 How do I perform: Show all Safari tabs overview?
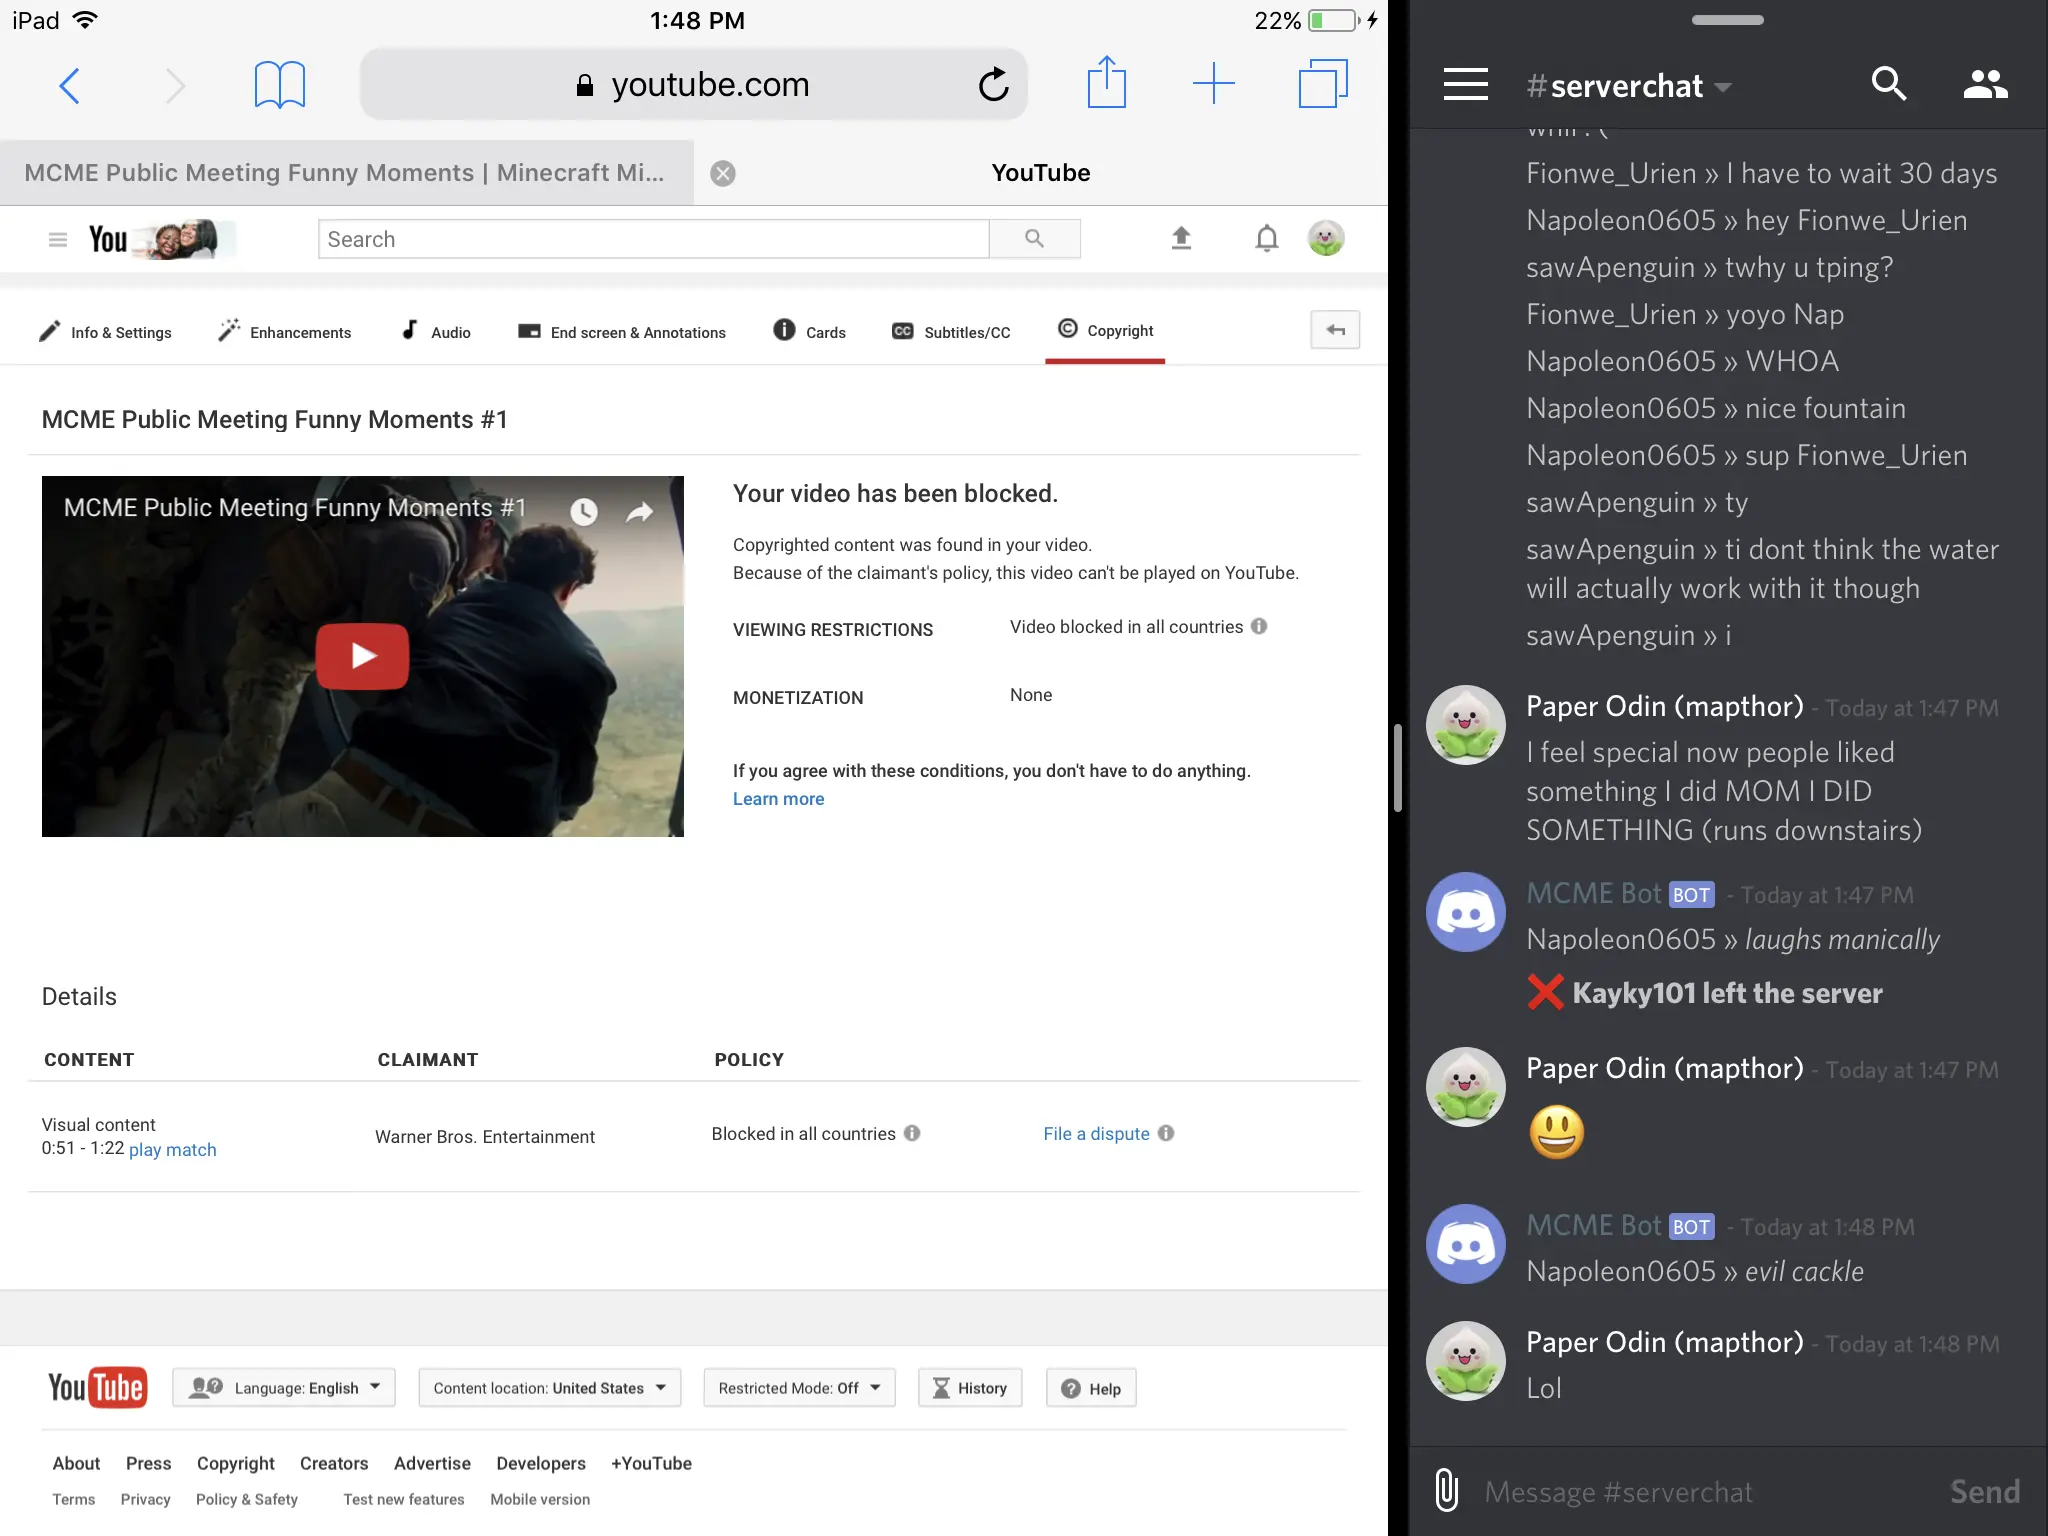tap(1323, 83)
